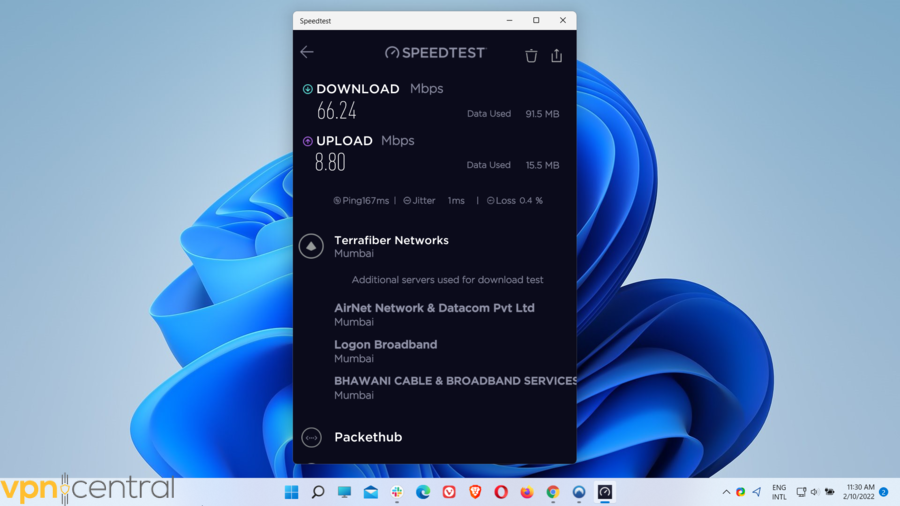Share the speed test result
The image size is (900, 506).
(556, 55)
